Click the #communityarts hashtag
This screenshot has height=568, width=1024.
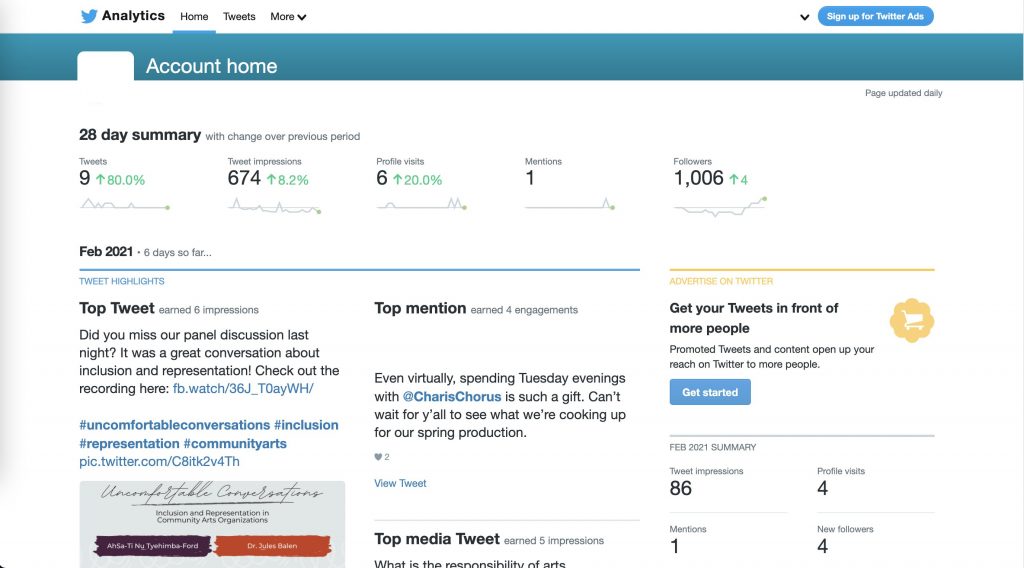235,443
